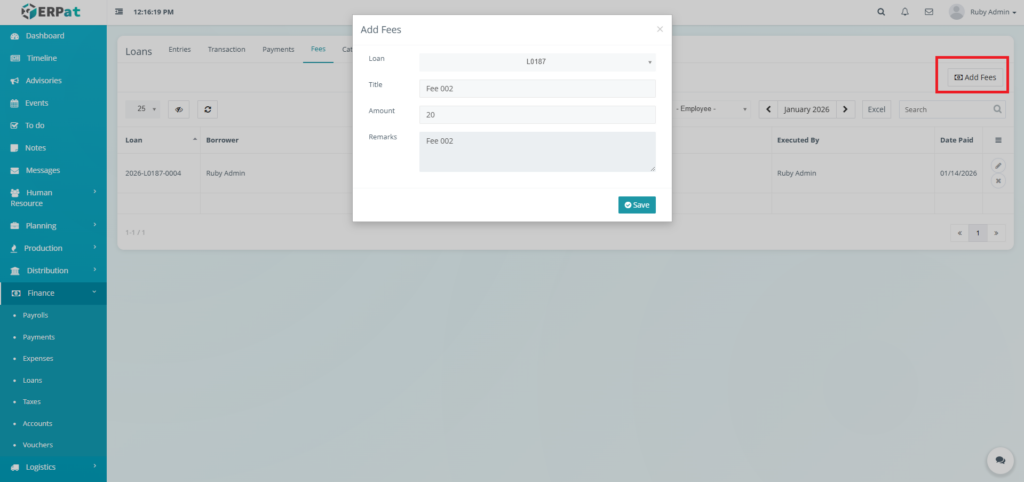Click the ERPat logo
The width and height of the screenshot is (1024, 482).
(51, 12)
